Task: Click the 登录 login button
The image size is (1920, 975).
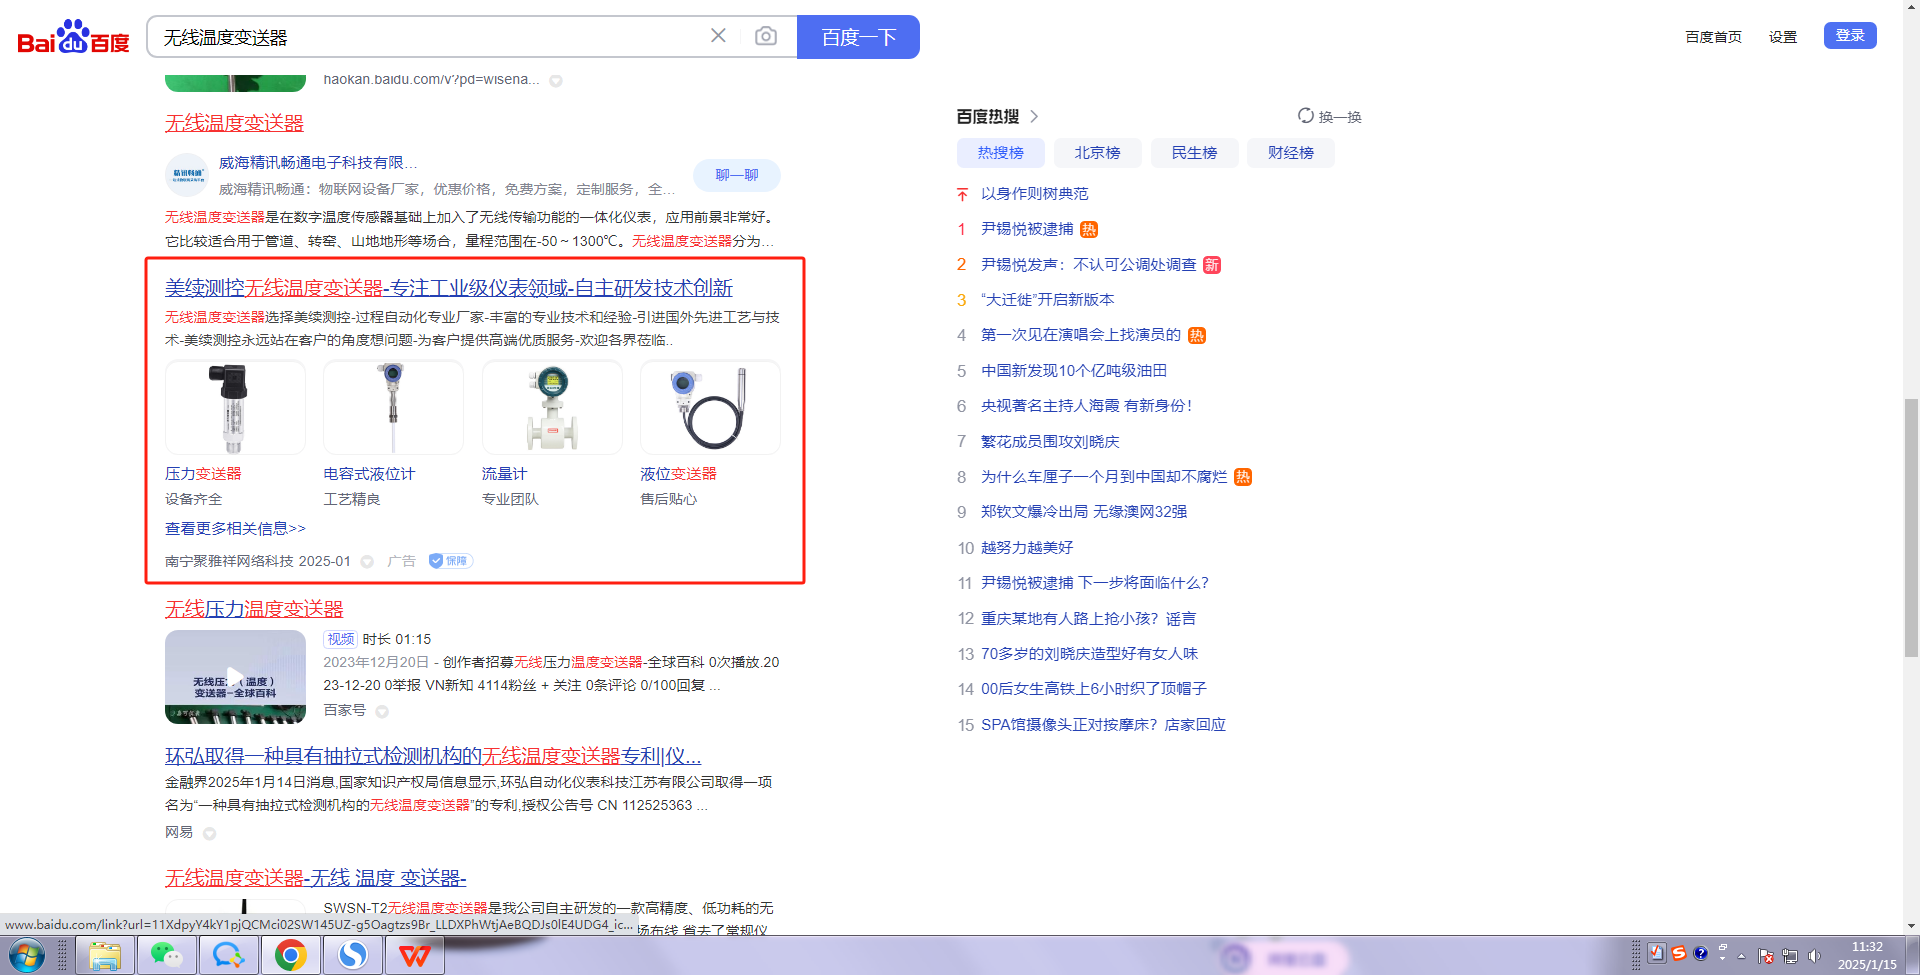Action: 1849,36
